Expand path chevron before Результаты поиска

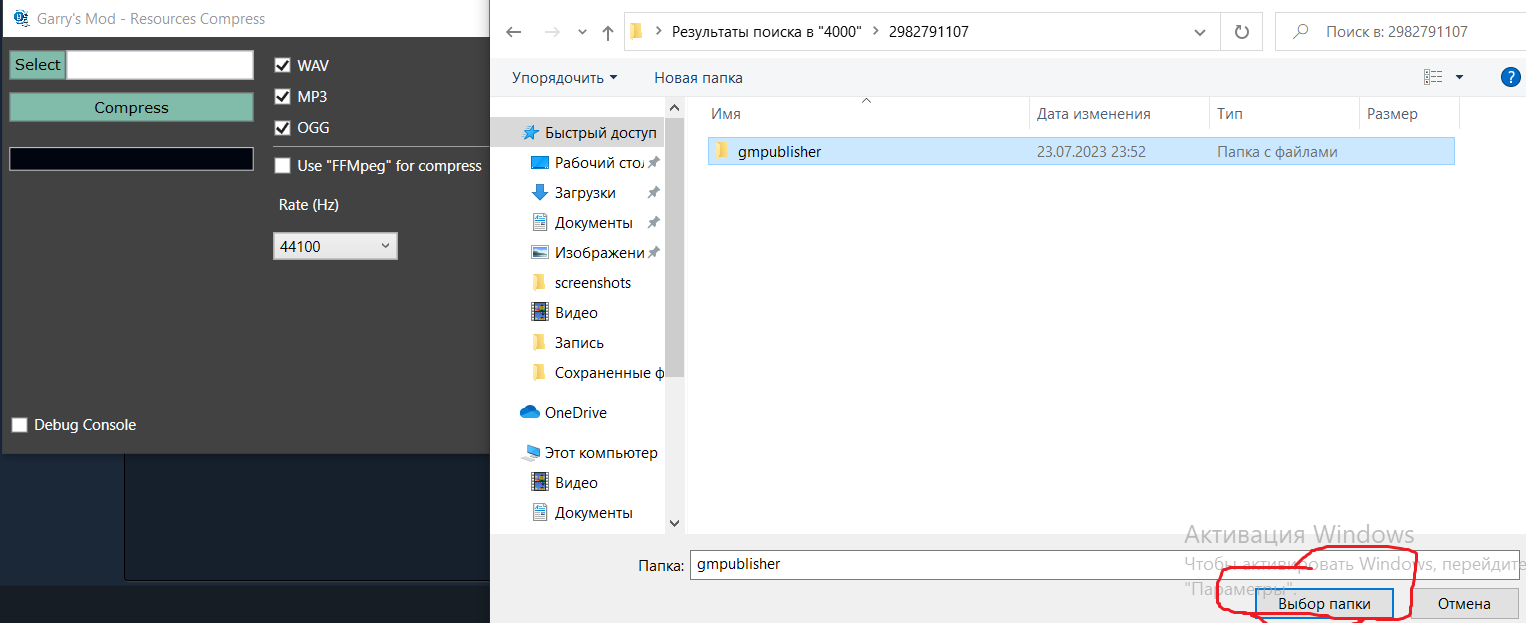(658, 32)
